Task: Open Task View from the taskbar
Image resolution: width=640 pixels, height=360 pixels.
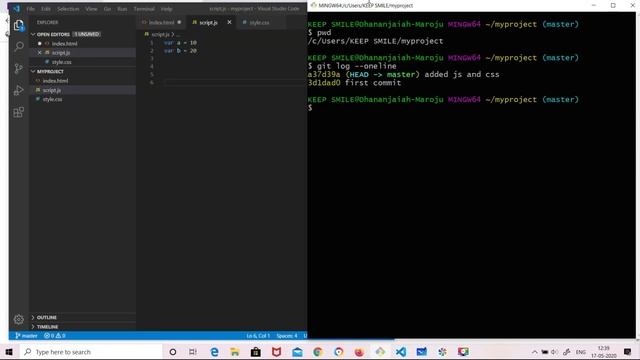Action: click(193, 352)
